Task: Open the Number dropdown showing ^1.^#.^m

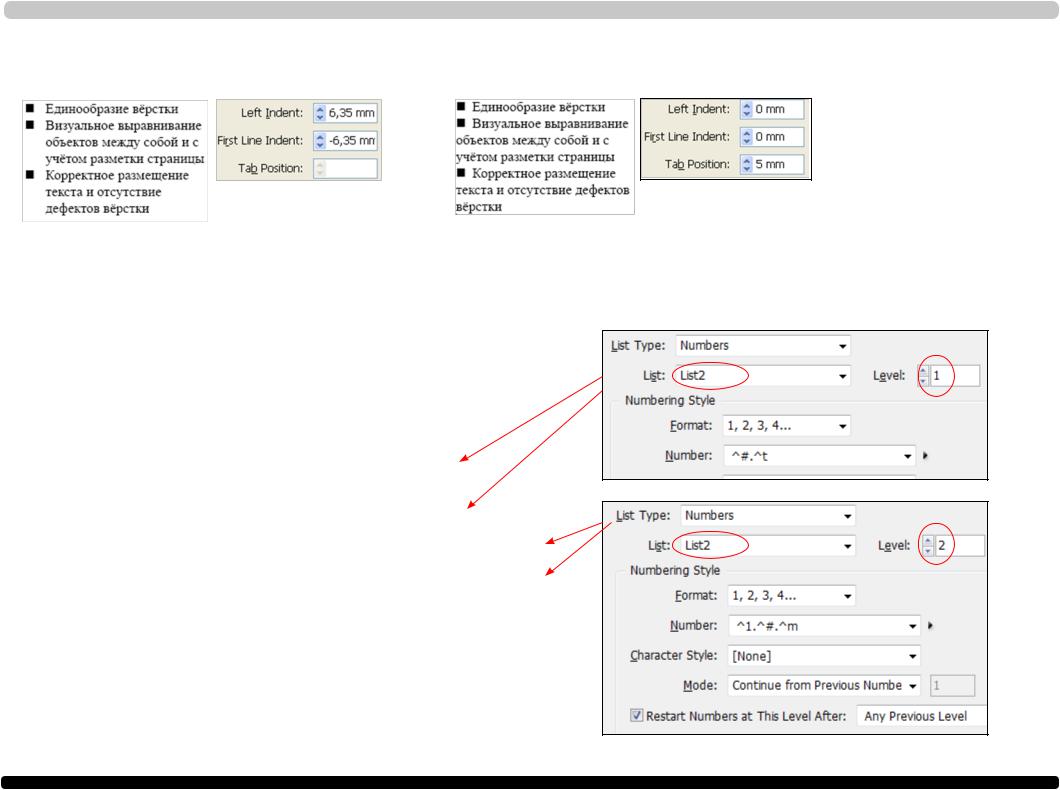Action: point(824,626)
